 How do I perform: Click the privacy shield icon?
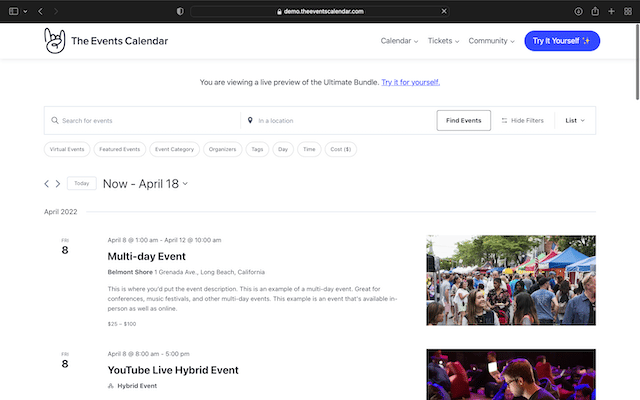pyautogui.click(x=180, y=11)
